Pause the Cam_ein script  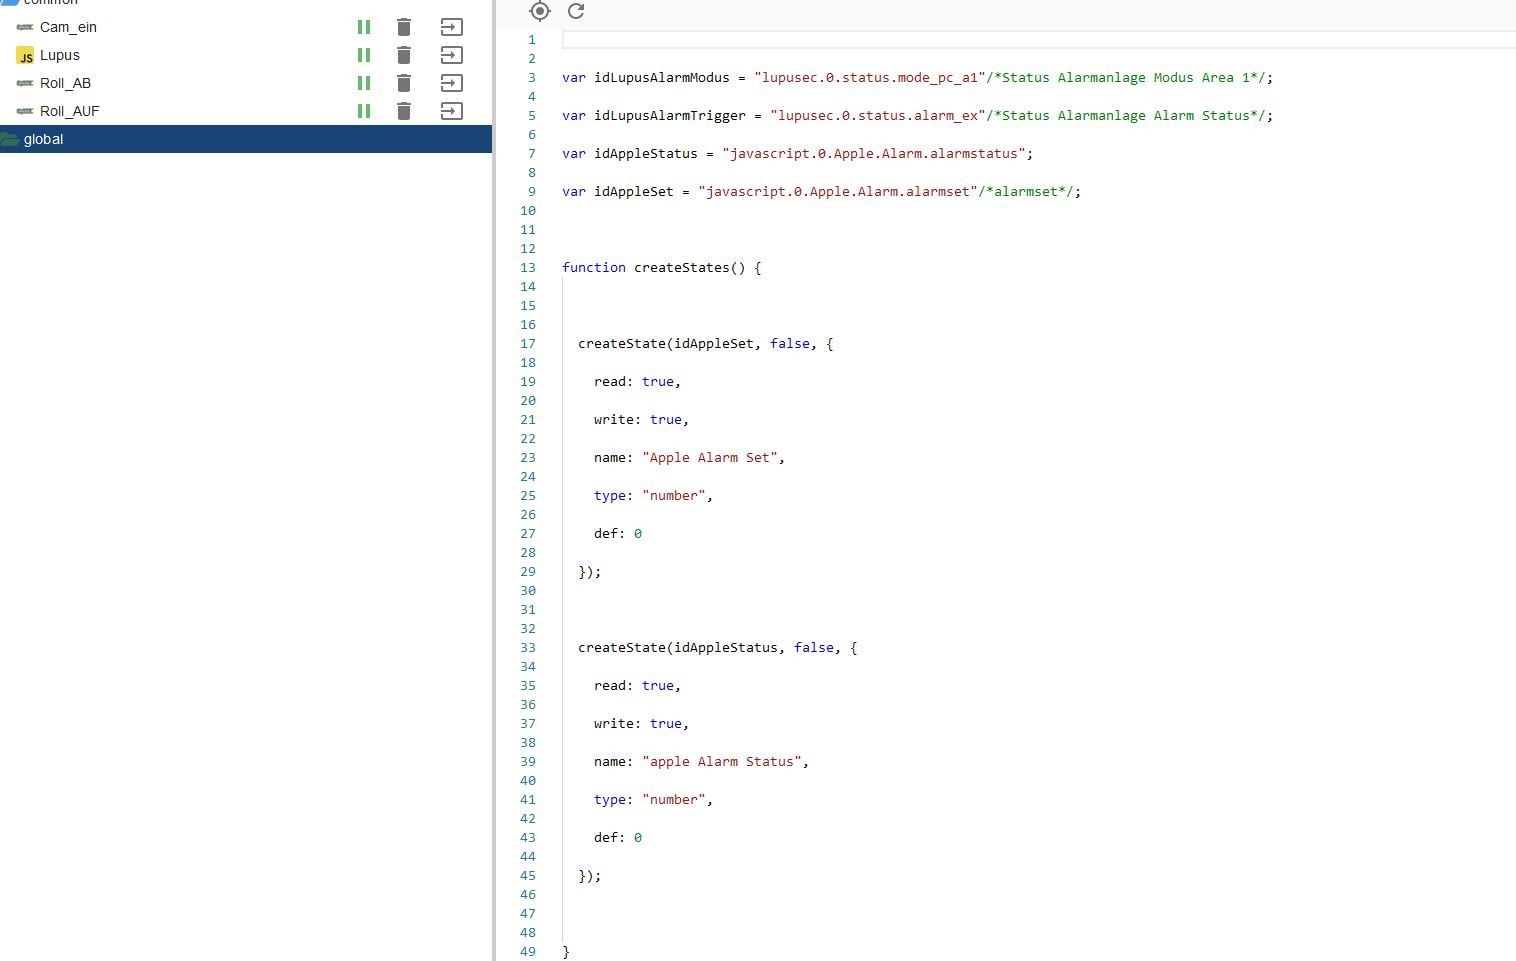[x=364, y=27]
